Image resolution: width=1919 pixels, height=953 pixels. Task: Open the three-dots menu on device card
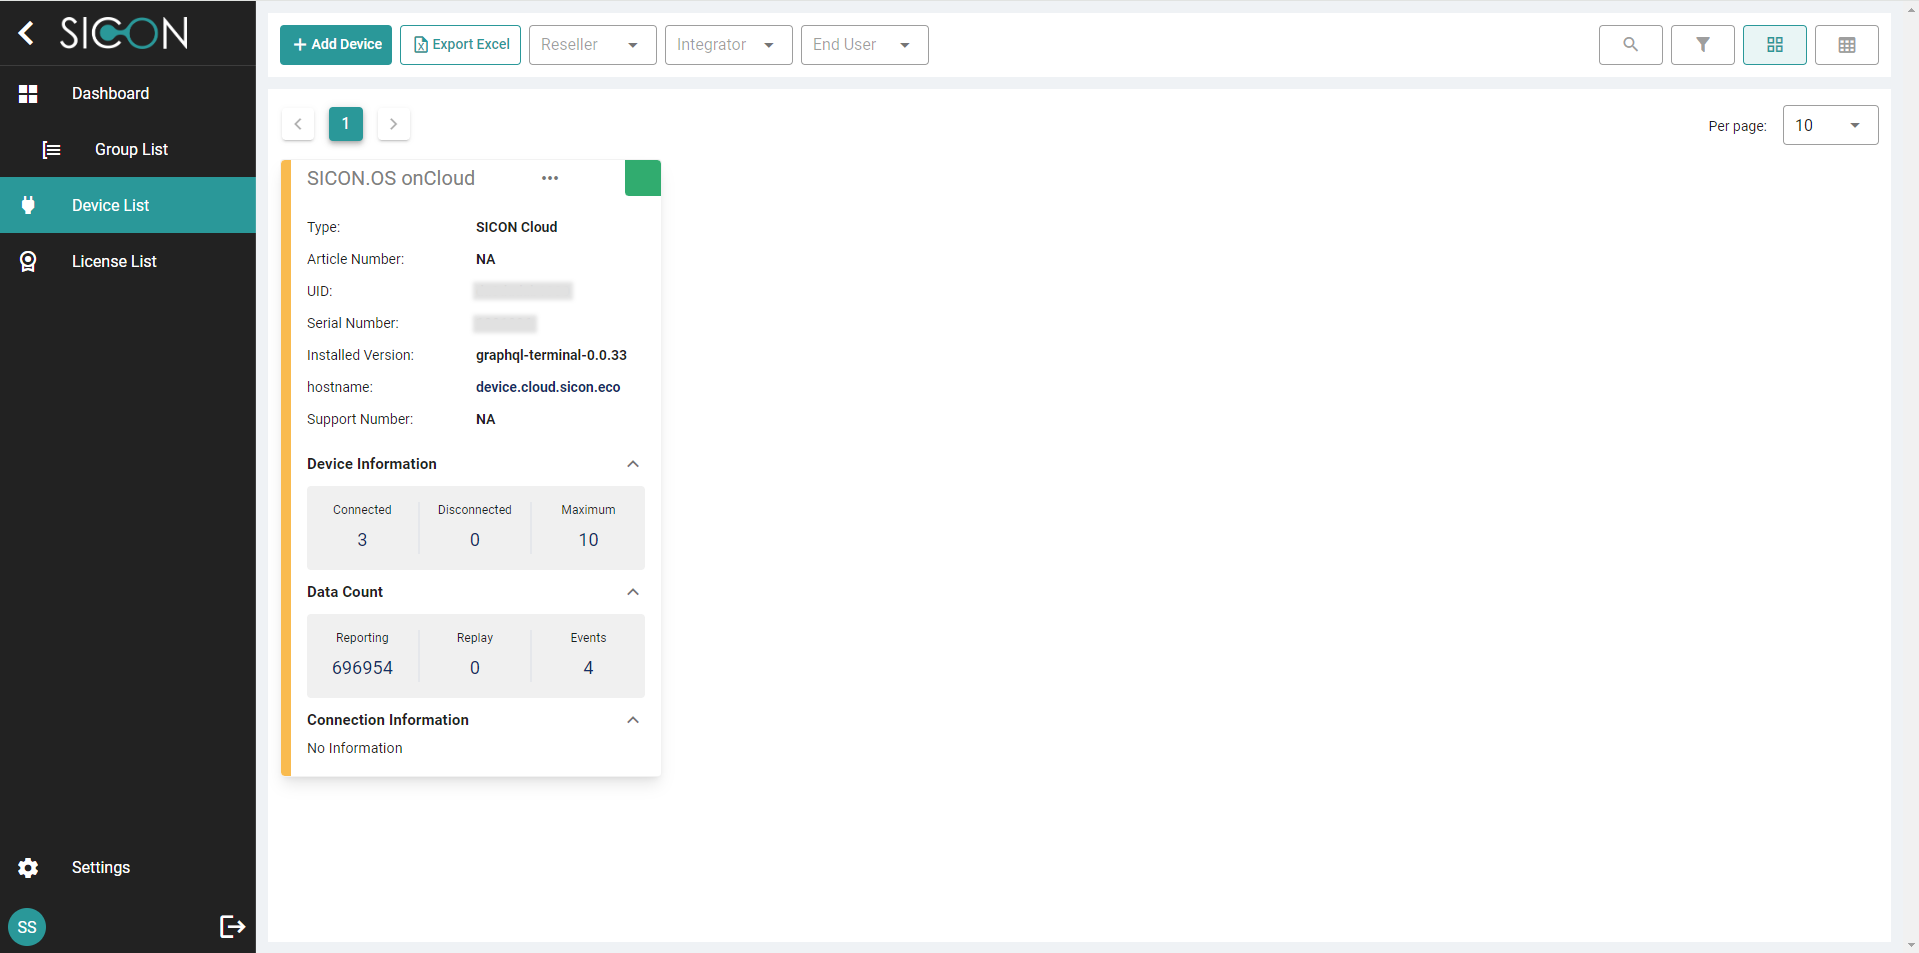coord(550,178)
